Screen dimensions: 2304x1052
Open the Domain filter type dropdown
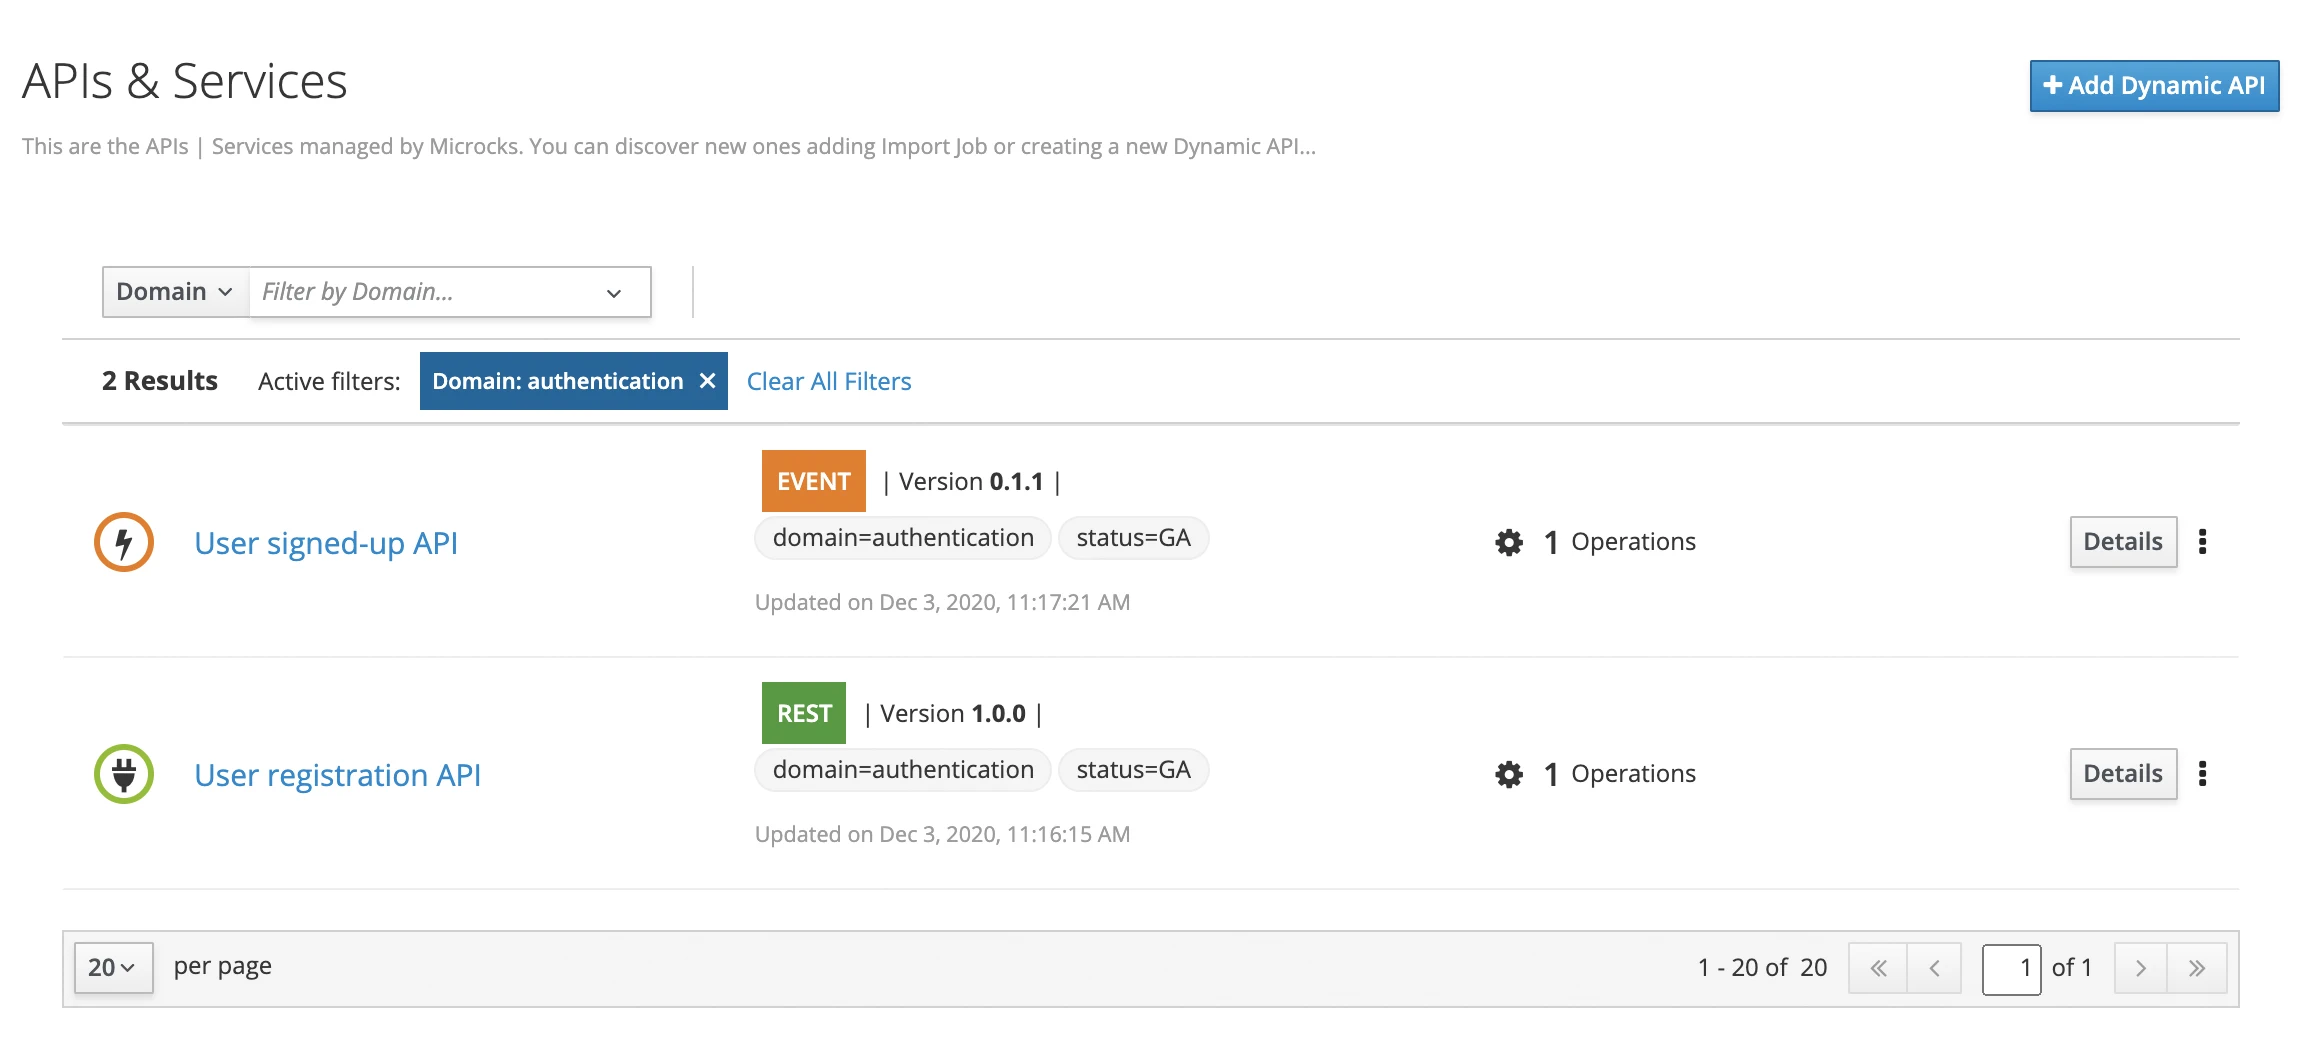click(175, 292)
